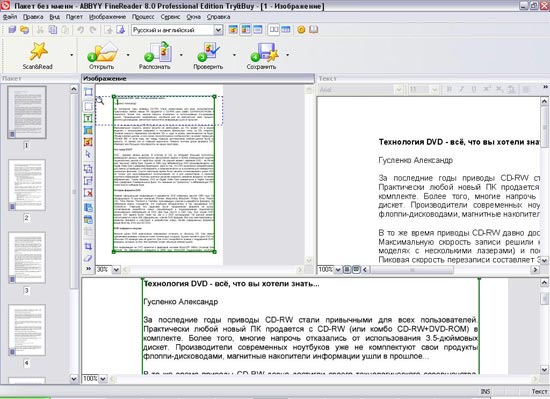
Task: Open the 30% image zoom dropdown
Action: (116, 270)
